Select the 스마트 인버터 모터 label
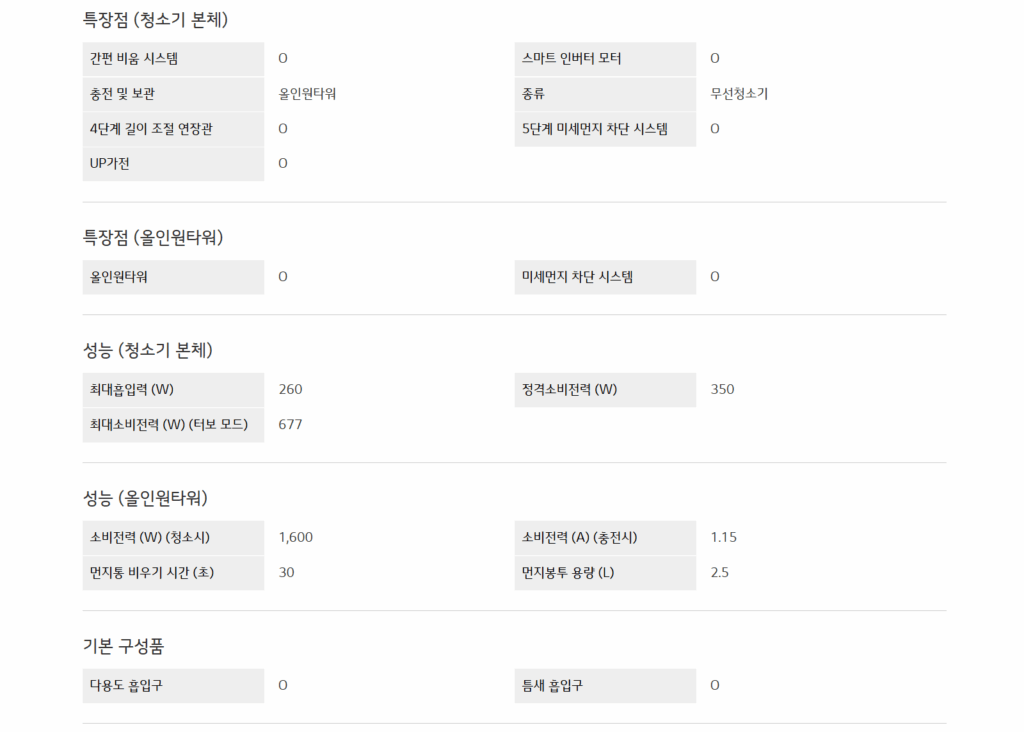This screenshot has height=732, width=1024. (571, 59)
